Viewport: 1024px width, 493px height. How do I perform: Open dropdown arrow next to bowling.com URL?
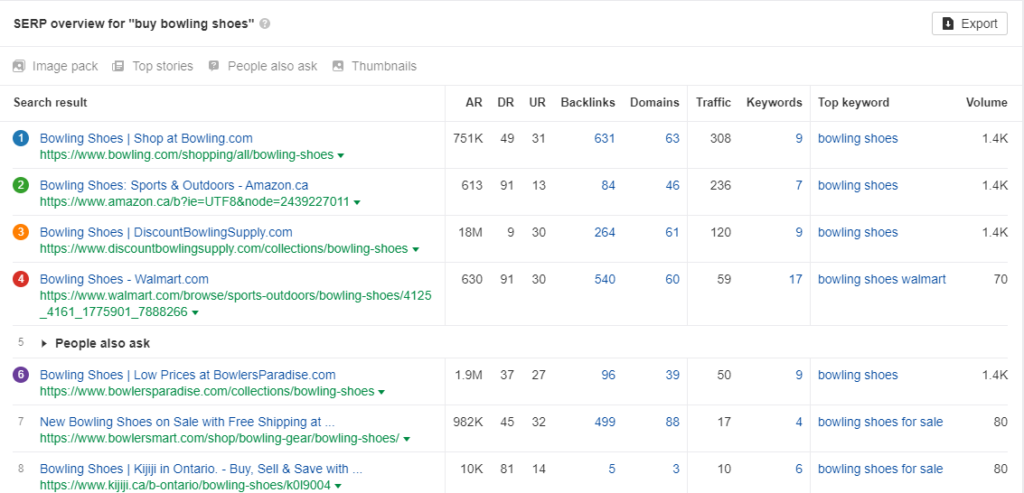click(341, 155)
